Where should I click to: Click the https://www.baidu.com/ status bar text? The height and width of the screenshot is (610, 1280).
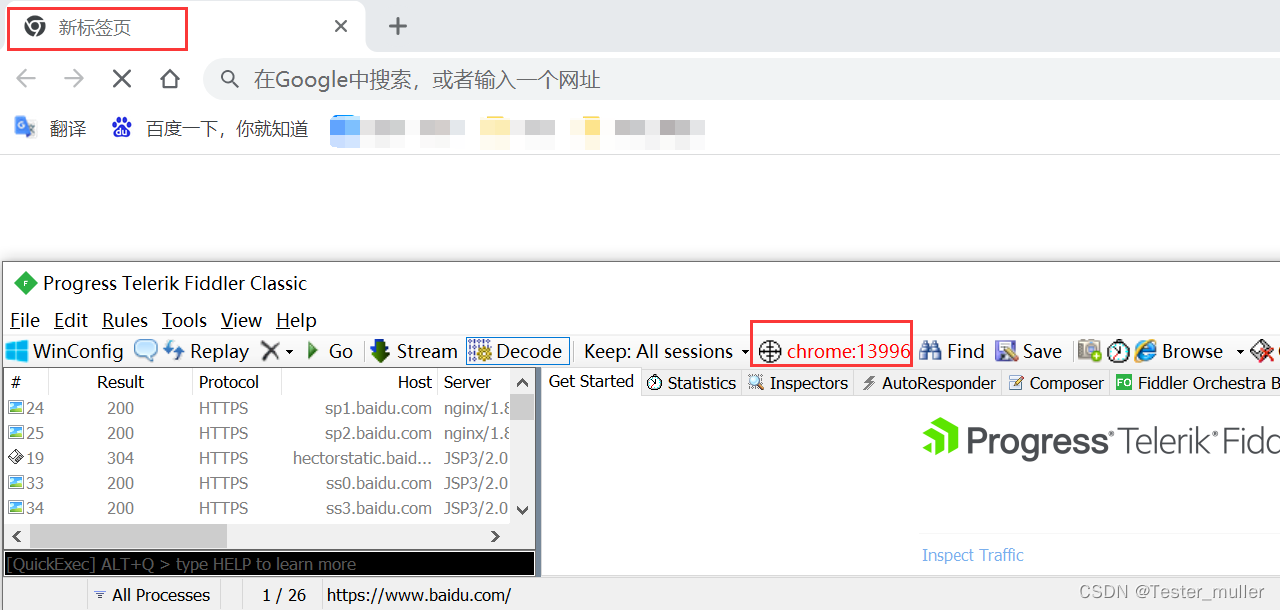(x=419, y=595)
